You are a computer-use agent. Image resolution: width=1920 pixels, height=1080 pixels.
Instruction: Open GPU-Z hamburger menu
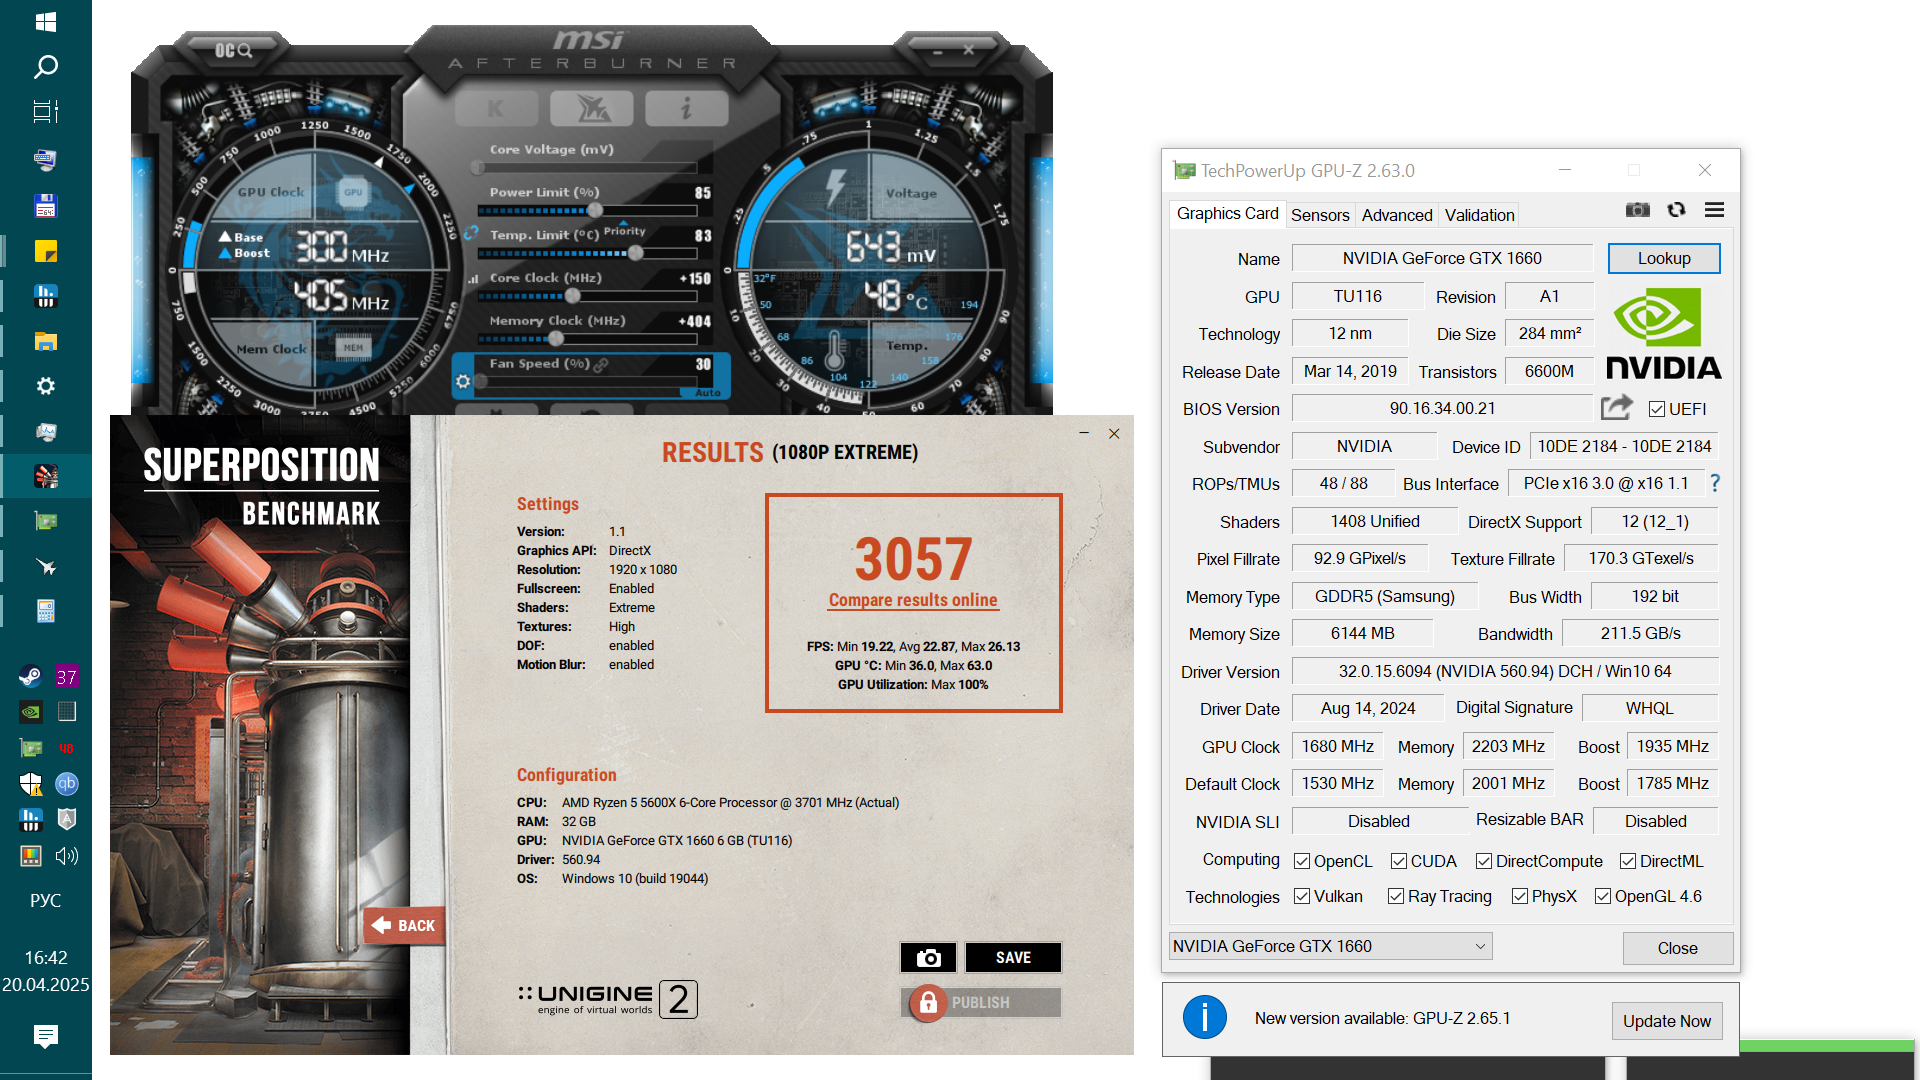pos(1714,210)
